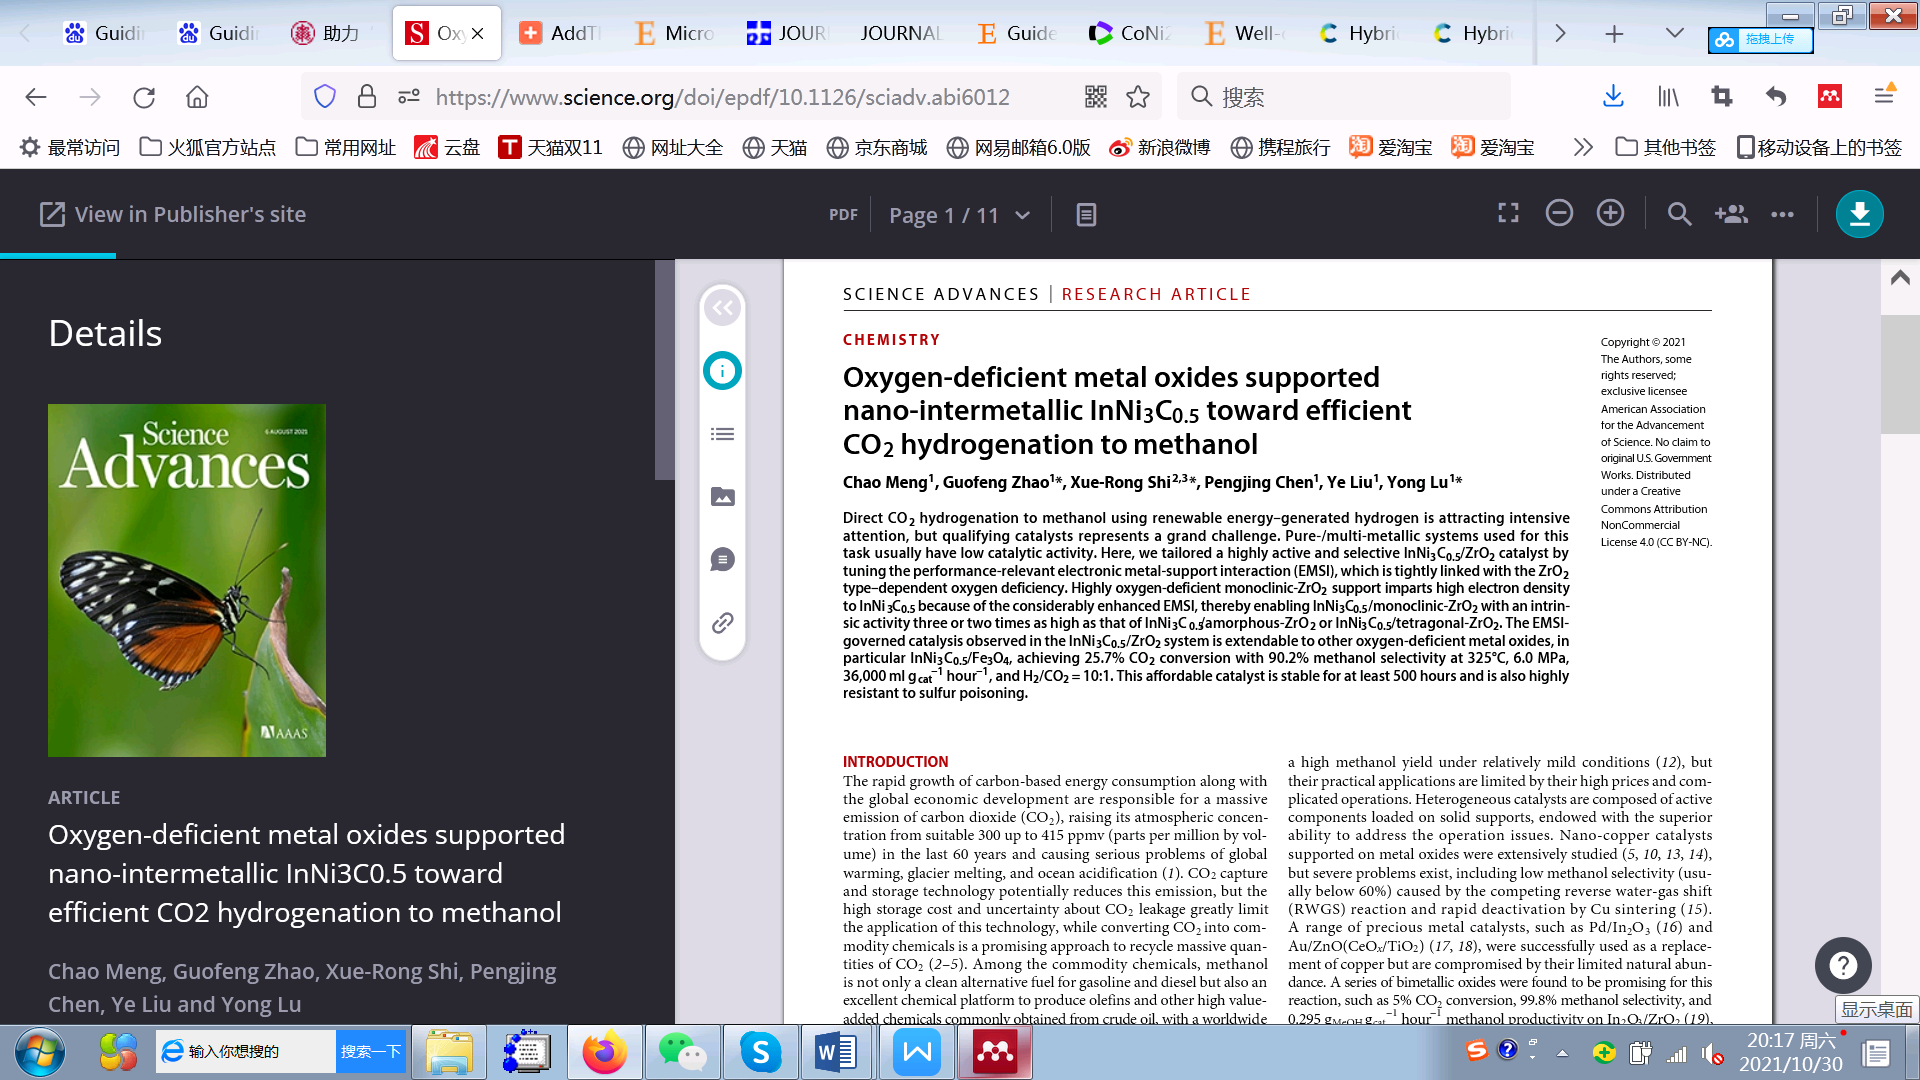Enter full screen reader mode
1920x1080 pixels.
coord(1508,213)
